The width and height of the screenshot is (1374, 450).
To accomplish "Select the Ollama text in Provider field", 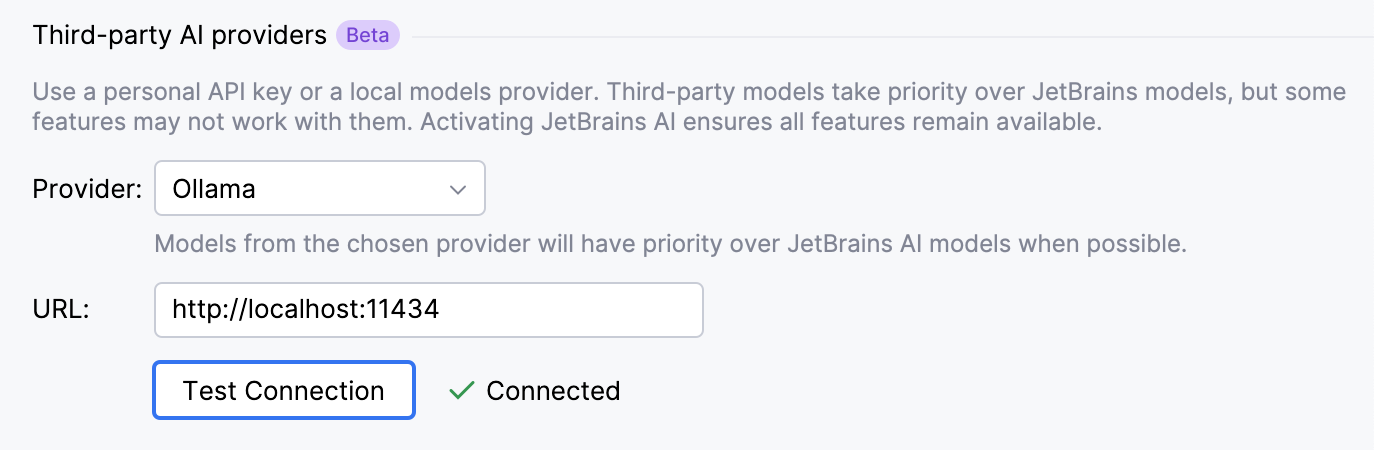I will click(213, 189).
